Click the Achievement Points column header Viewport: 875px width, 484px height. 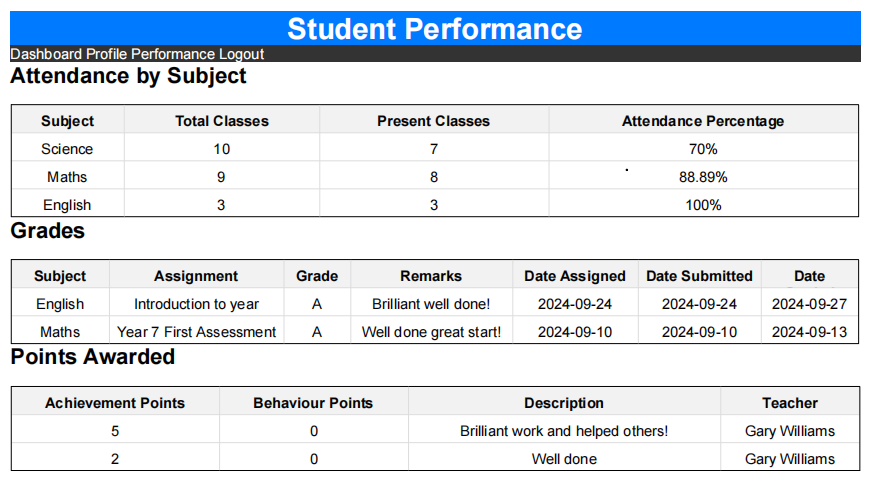coord(115,403)
